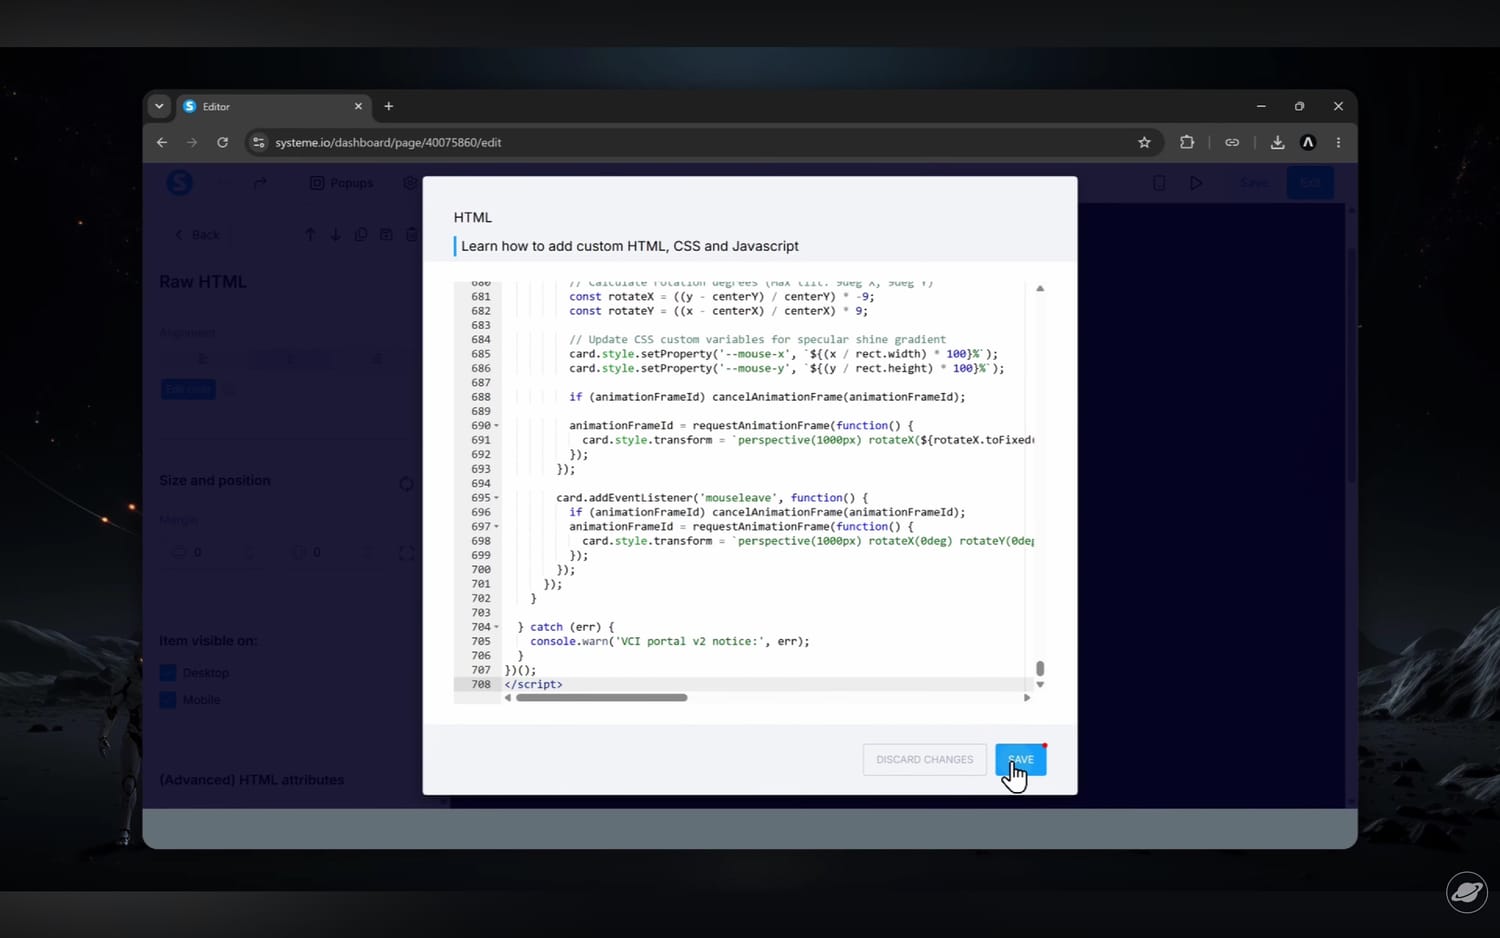Click the vertical scrollbar thumb of the code editor

[x=1040, y=668]
